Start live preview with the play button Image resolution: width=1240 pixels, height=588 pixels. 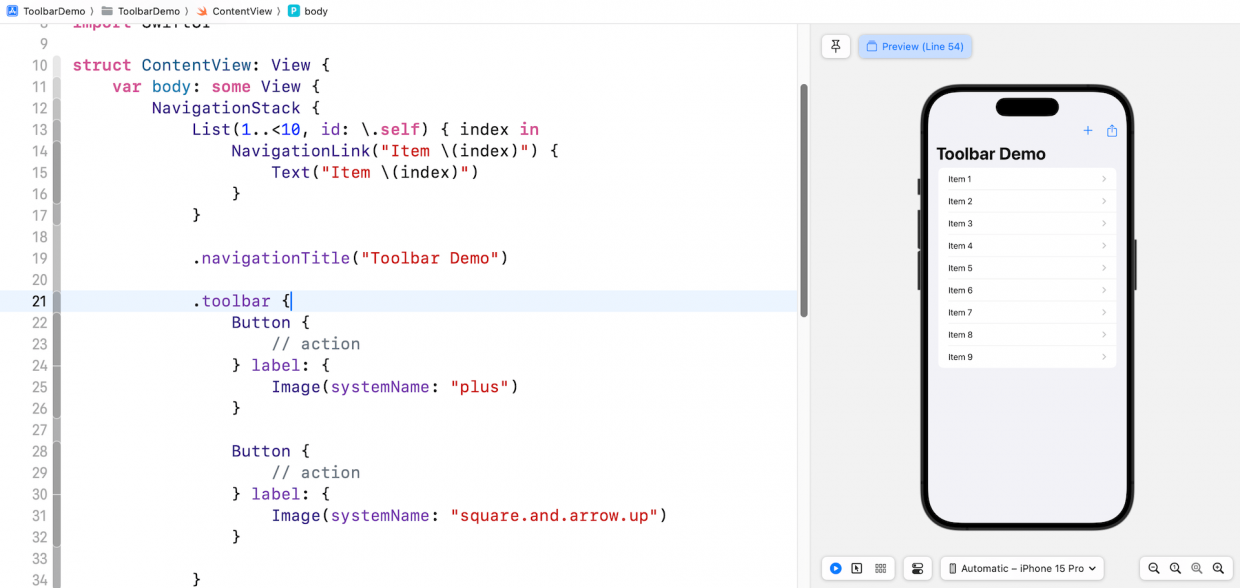click(x=835, y=568)
